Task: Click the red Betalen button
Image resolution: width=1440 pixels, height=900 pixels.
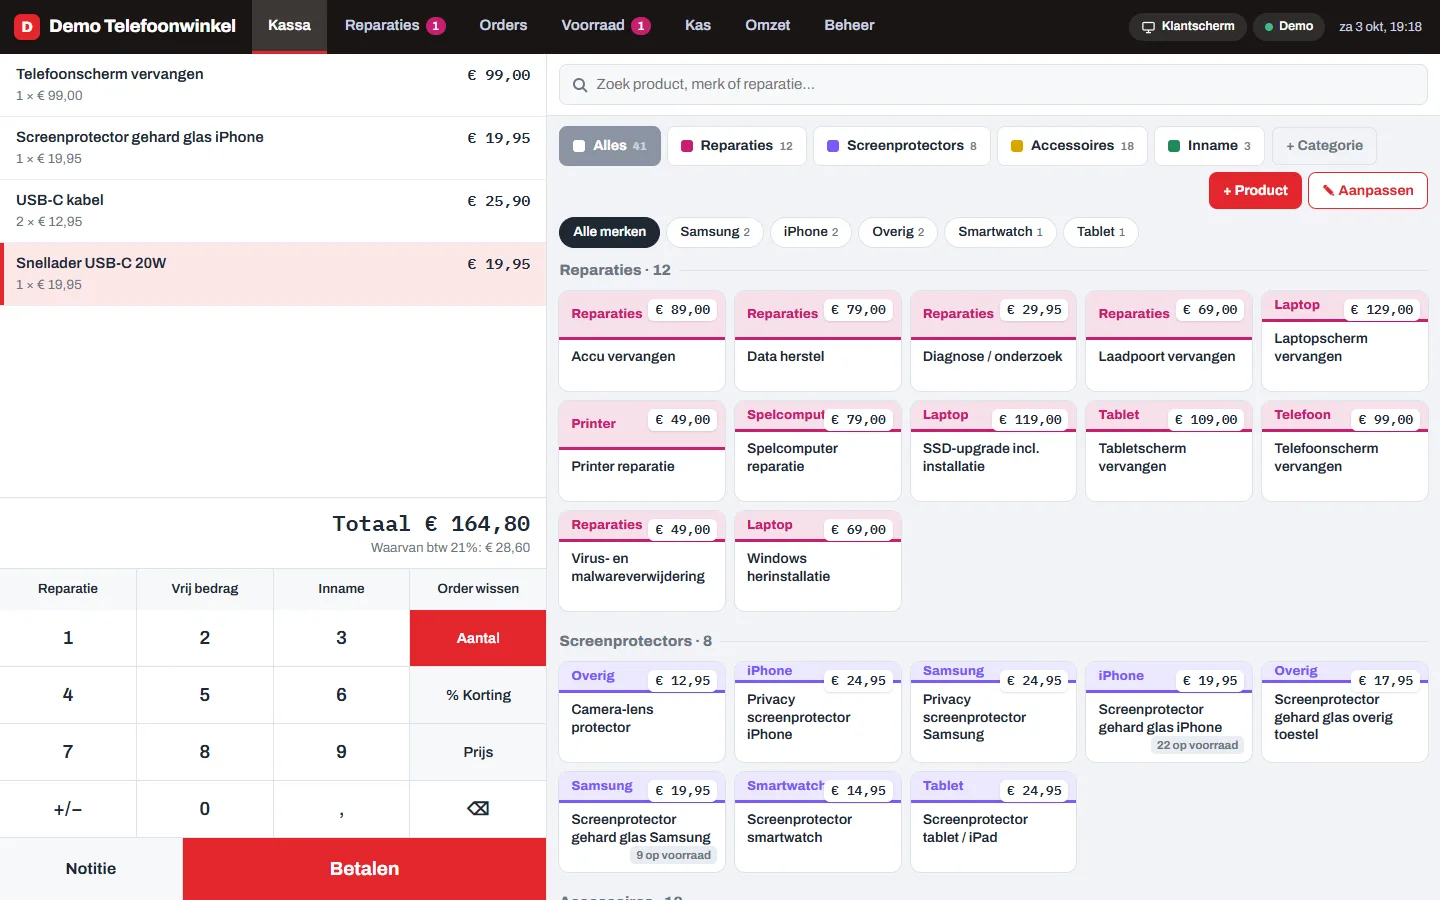Action: tap(364, 869)
